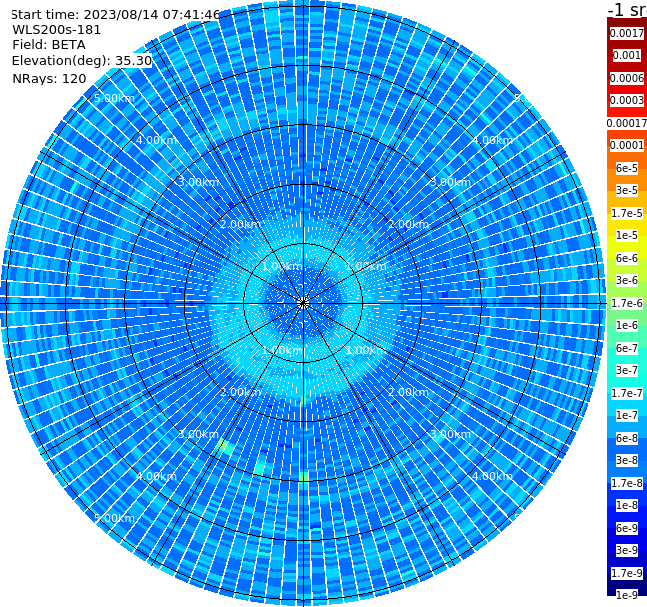
Task: Click the Start time 2023/08/14 07:41:46 text
Action: tap(115, 15)
